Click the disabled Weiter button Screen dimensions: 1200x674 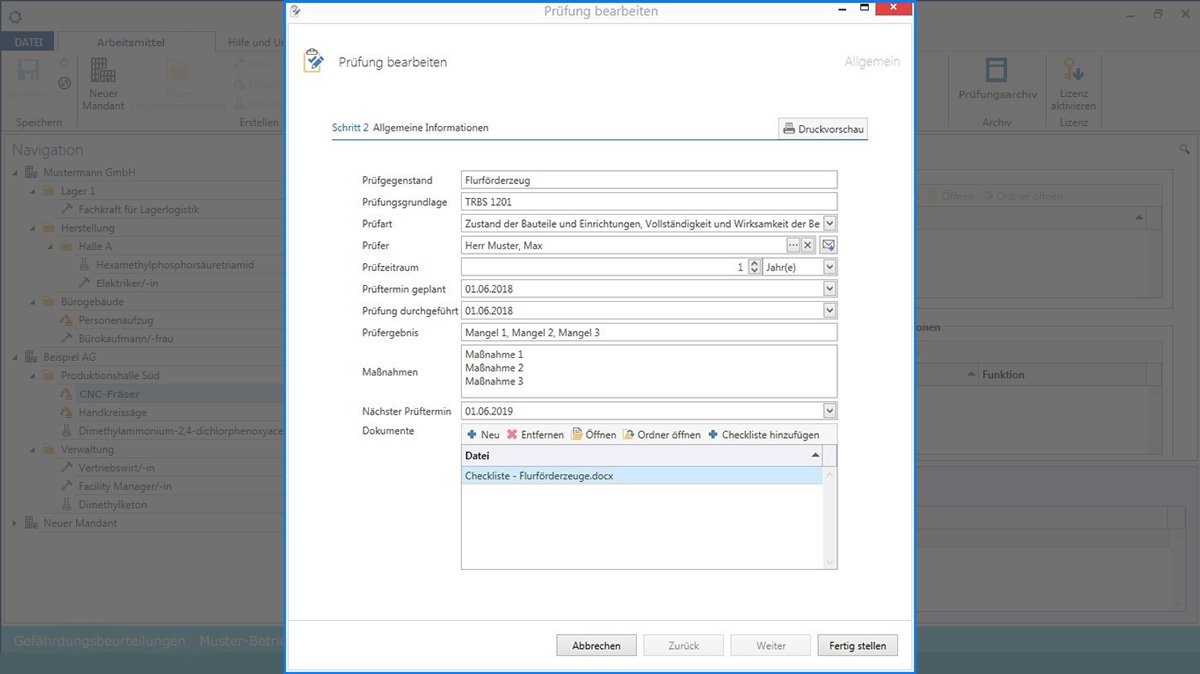coord(770,645)
